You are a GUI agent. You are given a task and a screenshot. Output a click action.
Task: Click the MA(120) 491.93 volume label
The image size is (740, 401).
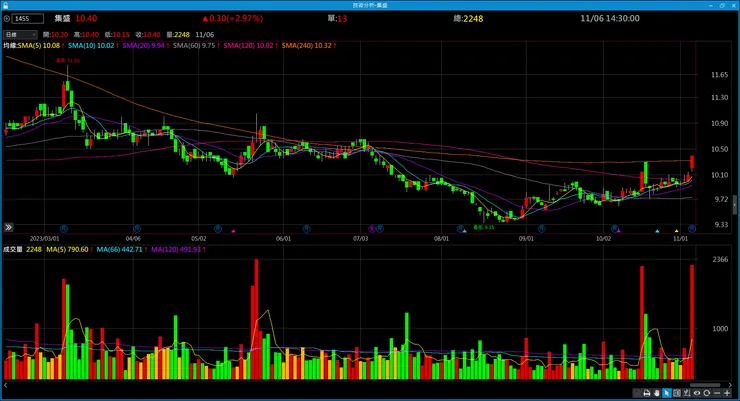(176, 250)
